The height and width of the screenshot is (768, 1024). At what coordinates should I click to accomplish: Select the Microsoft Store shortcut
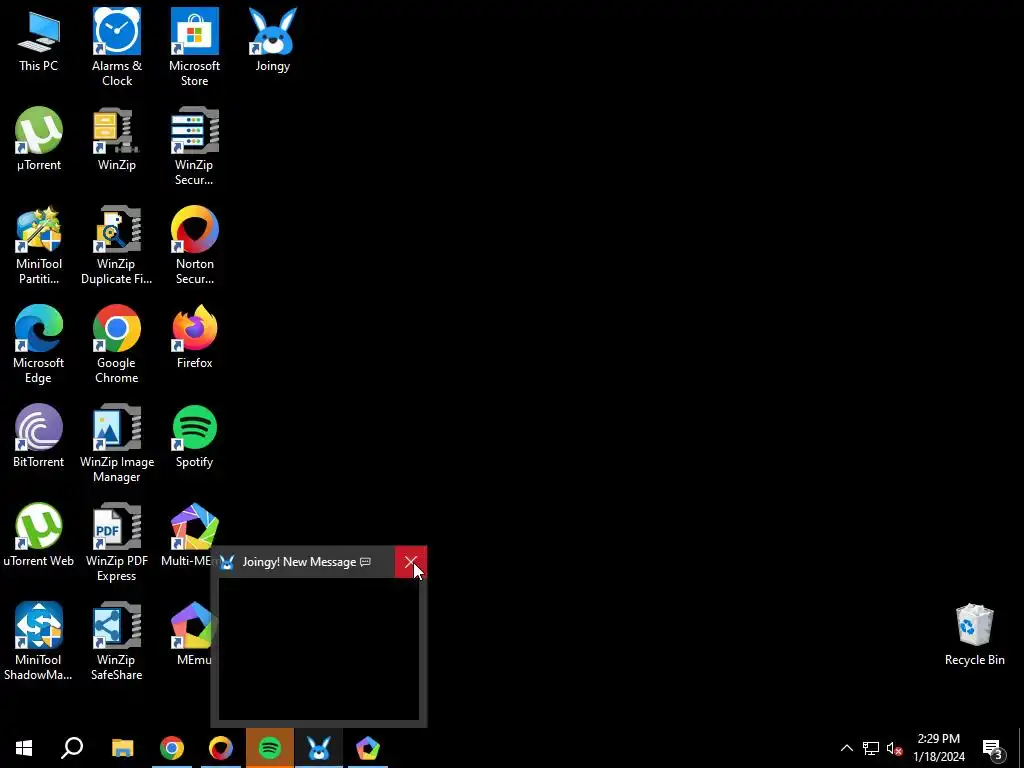[195, 47]
